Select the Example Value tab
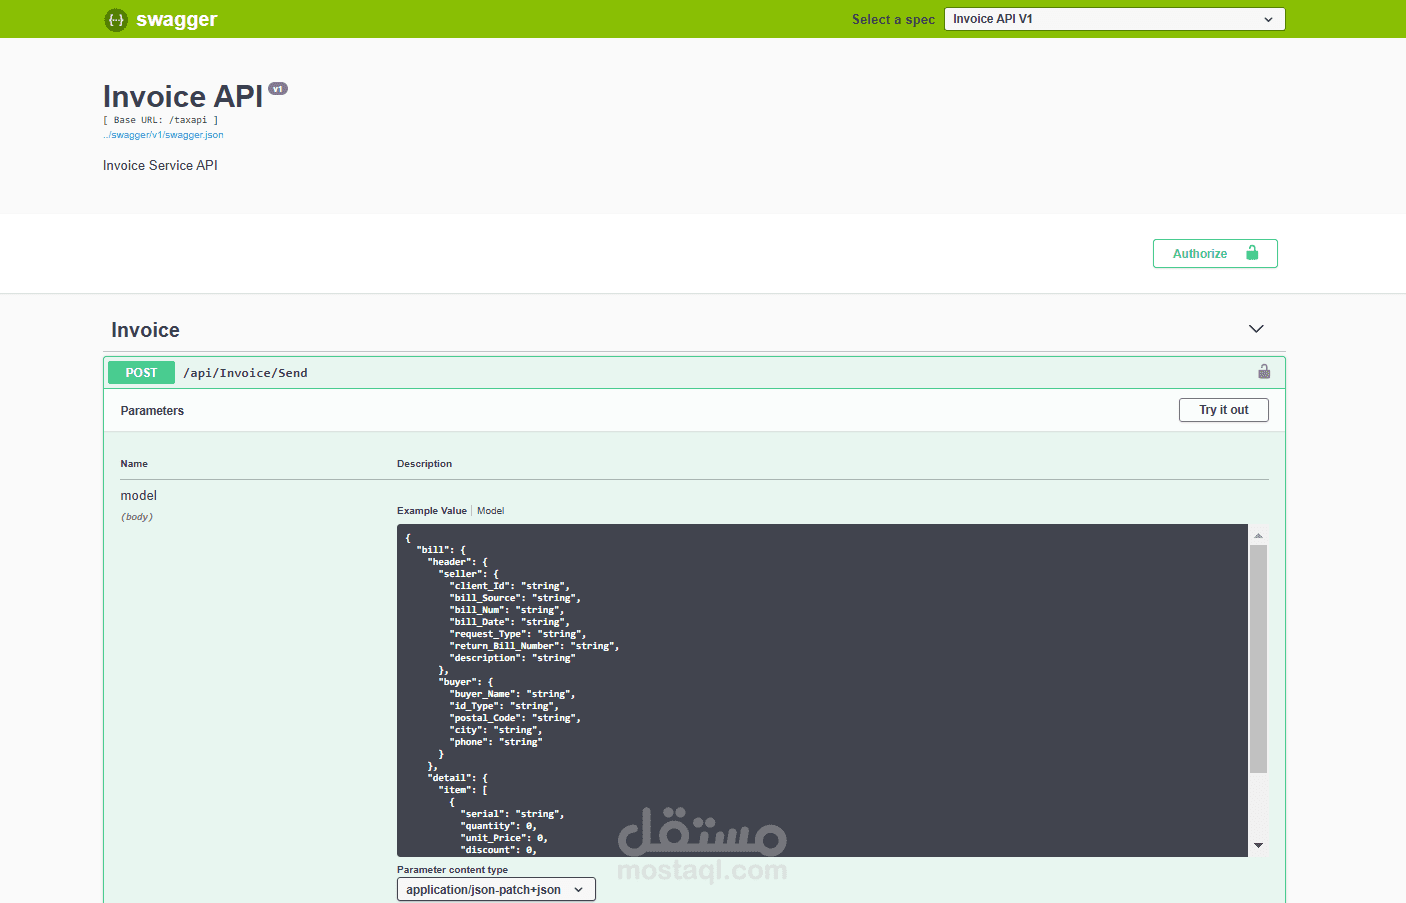The height and width of the screenshot is (903, 1406). (x=432, y=511)
